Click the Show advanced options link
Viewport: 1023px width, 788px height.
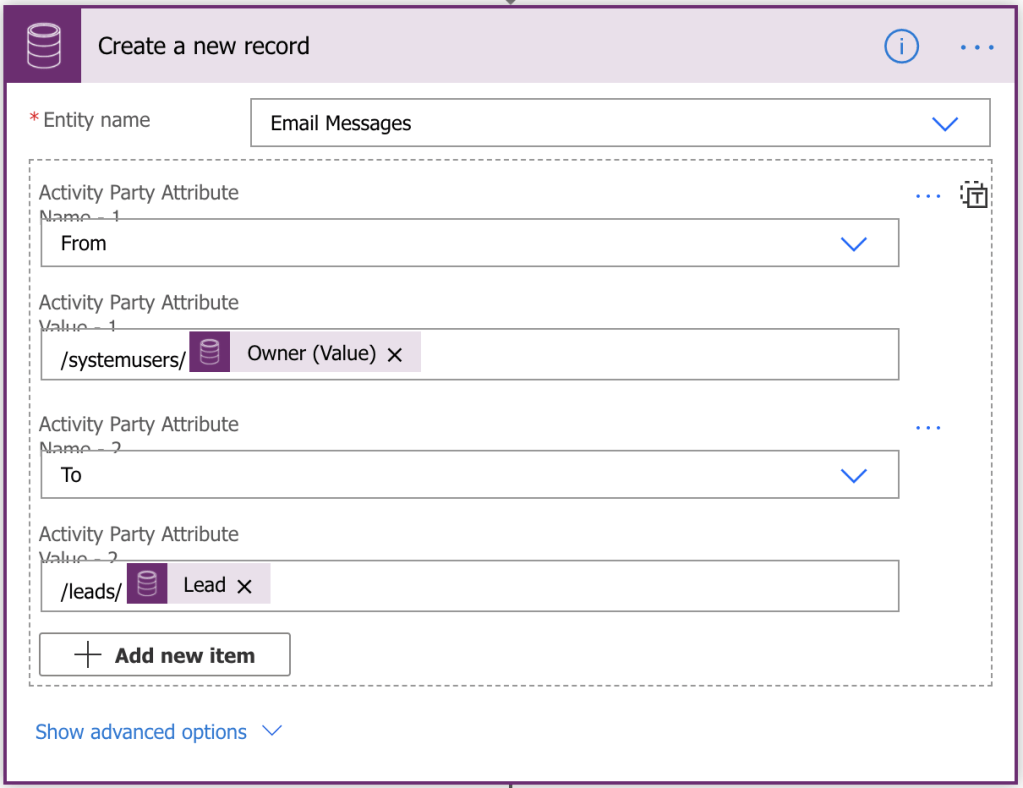click(140, 731)
